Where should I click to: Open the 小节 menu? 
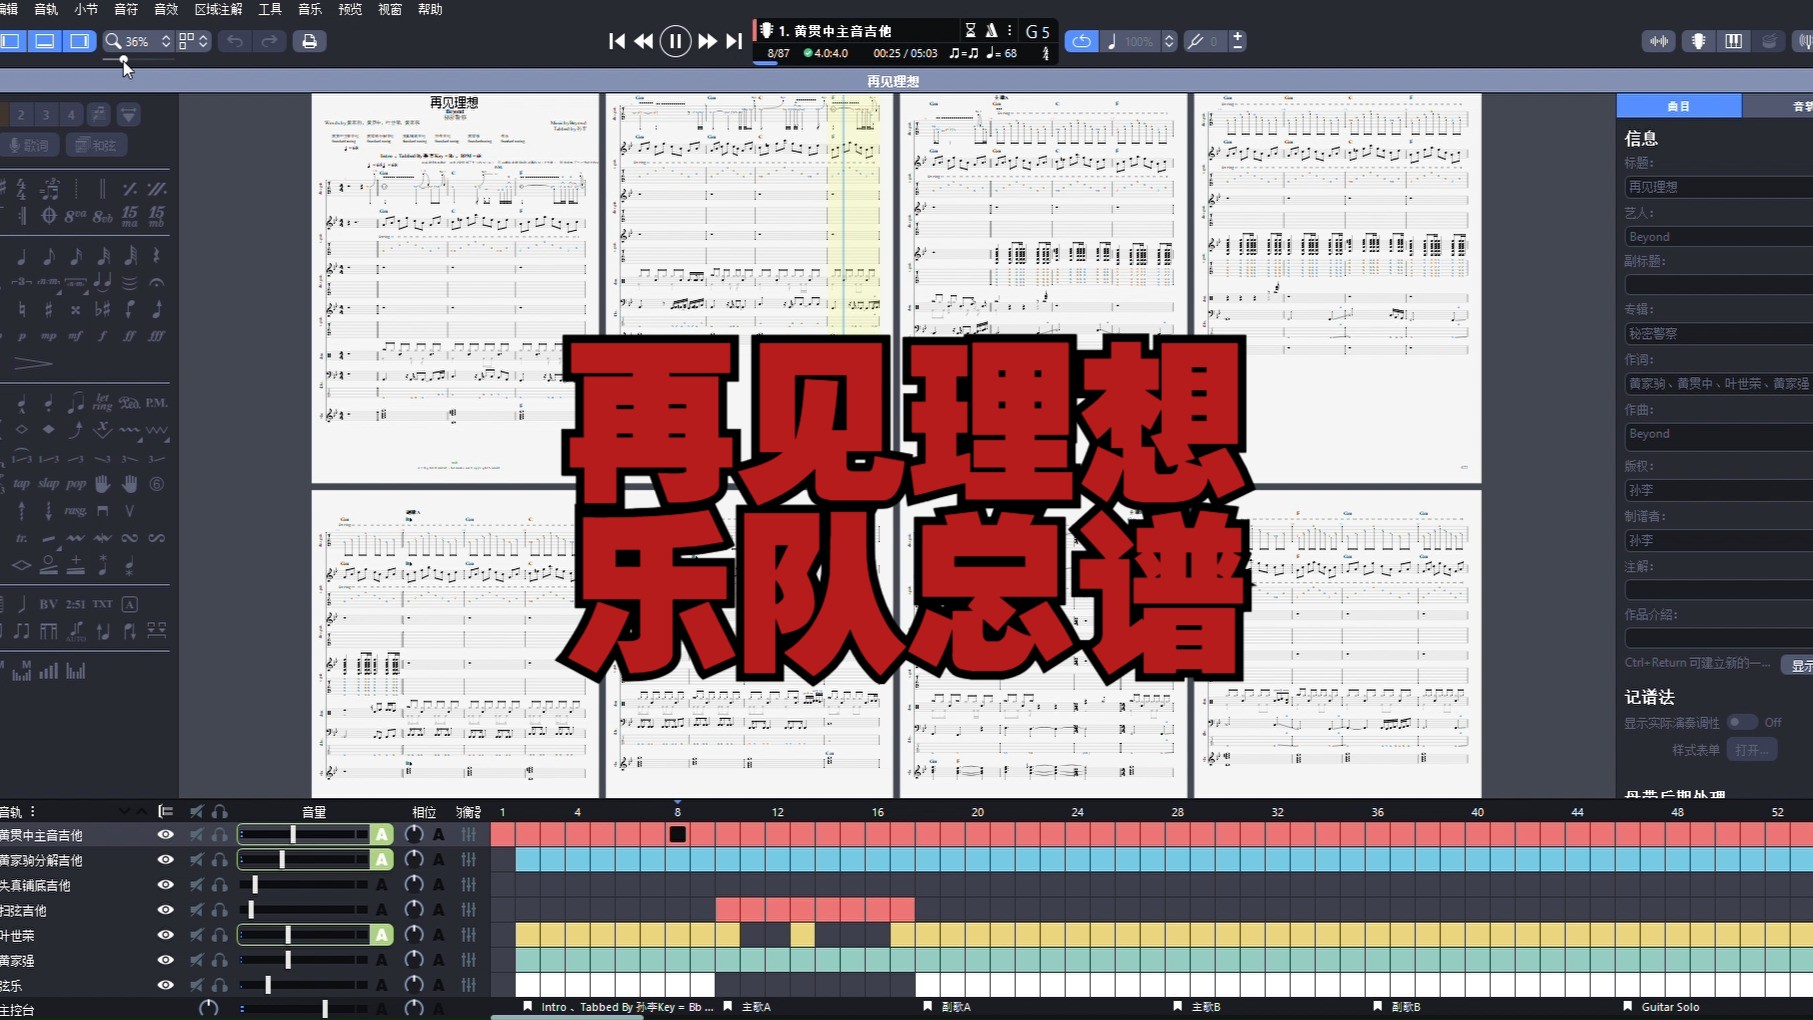86,9
